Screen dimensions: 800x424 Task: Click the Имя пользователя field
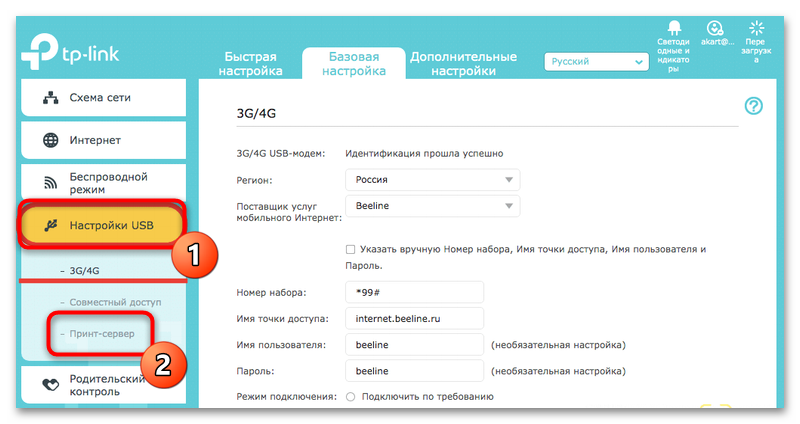coord(414,345)
